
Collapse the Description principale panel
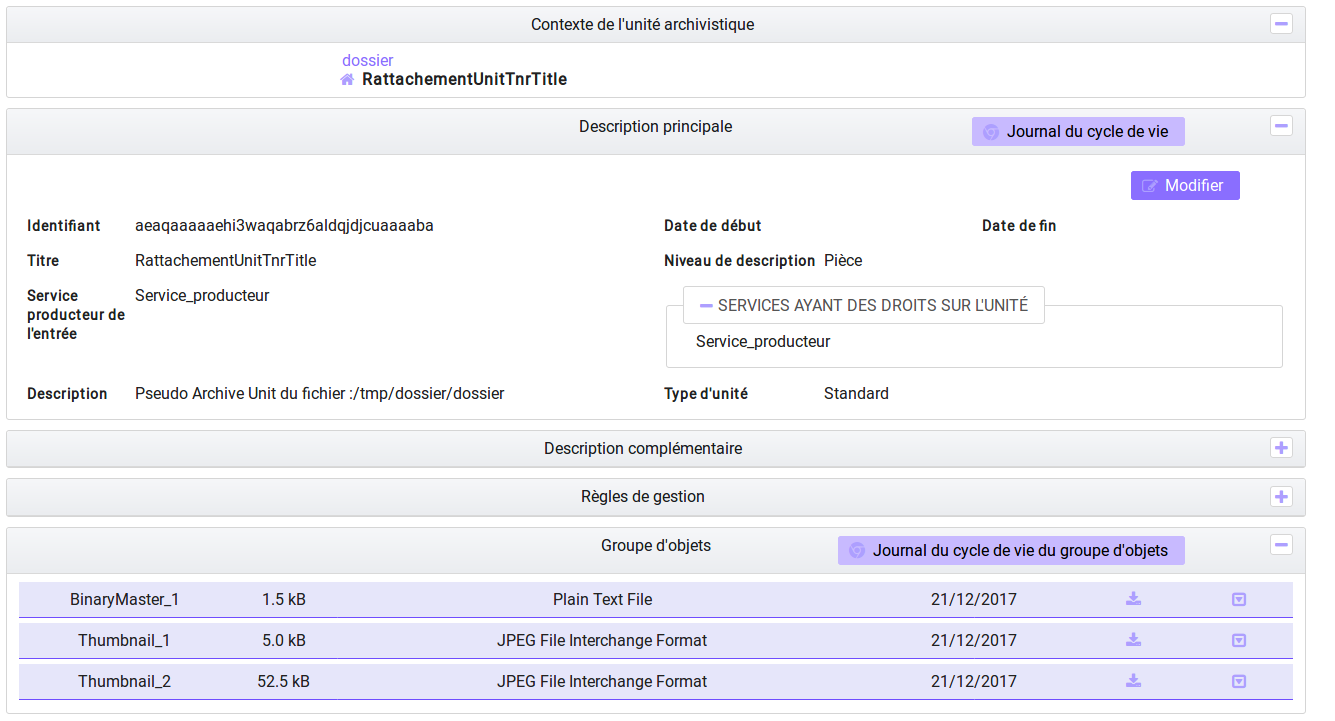tap(1281, 126)
